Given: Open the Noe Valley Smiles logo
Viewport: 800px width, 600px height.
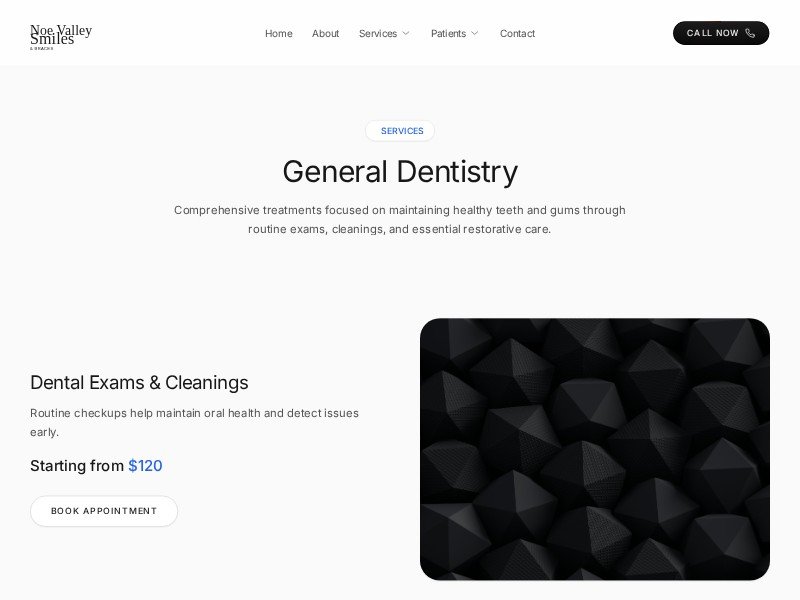Looking at the screenshot, I should pyautogui.click(x=61, y=37).
